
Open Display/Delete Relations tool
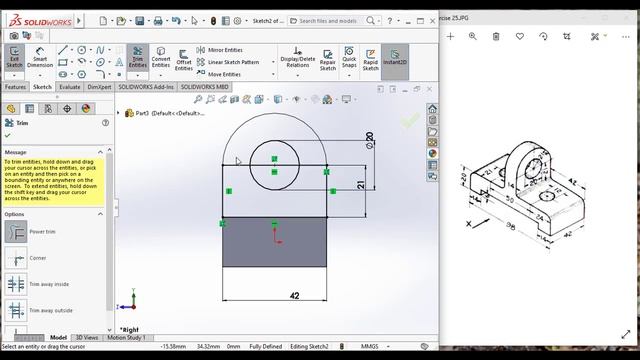click(x=298, y=57)
